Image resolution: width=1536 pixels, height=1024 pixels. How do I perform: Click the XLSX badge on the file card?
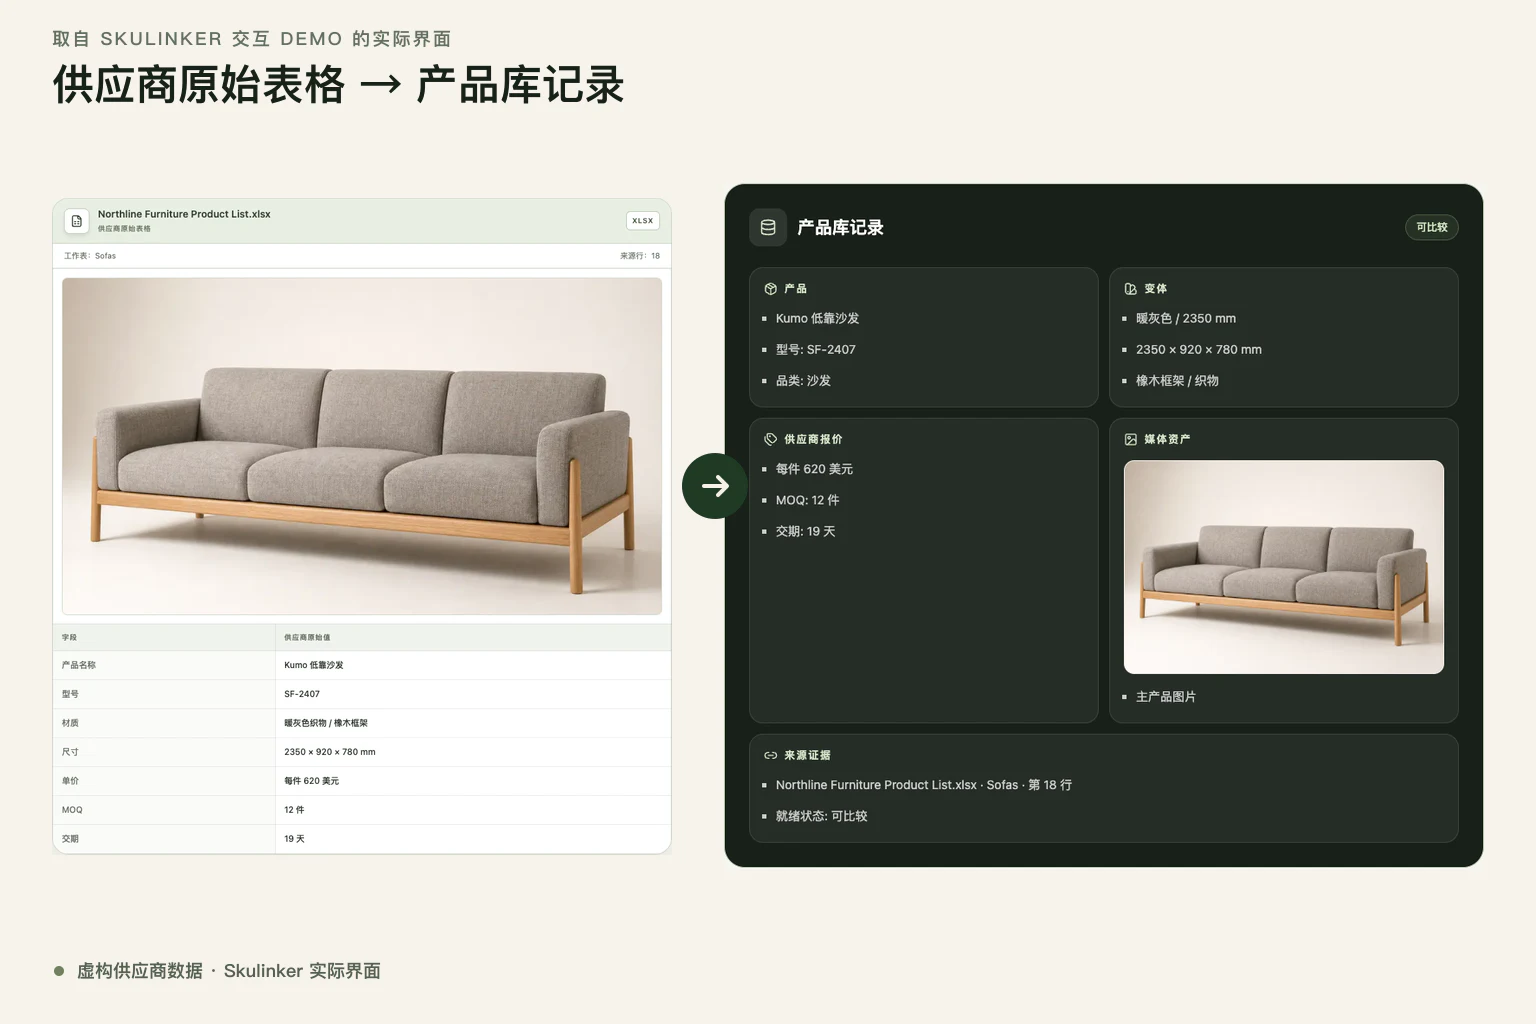click(643, 221)
